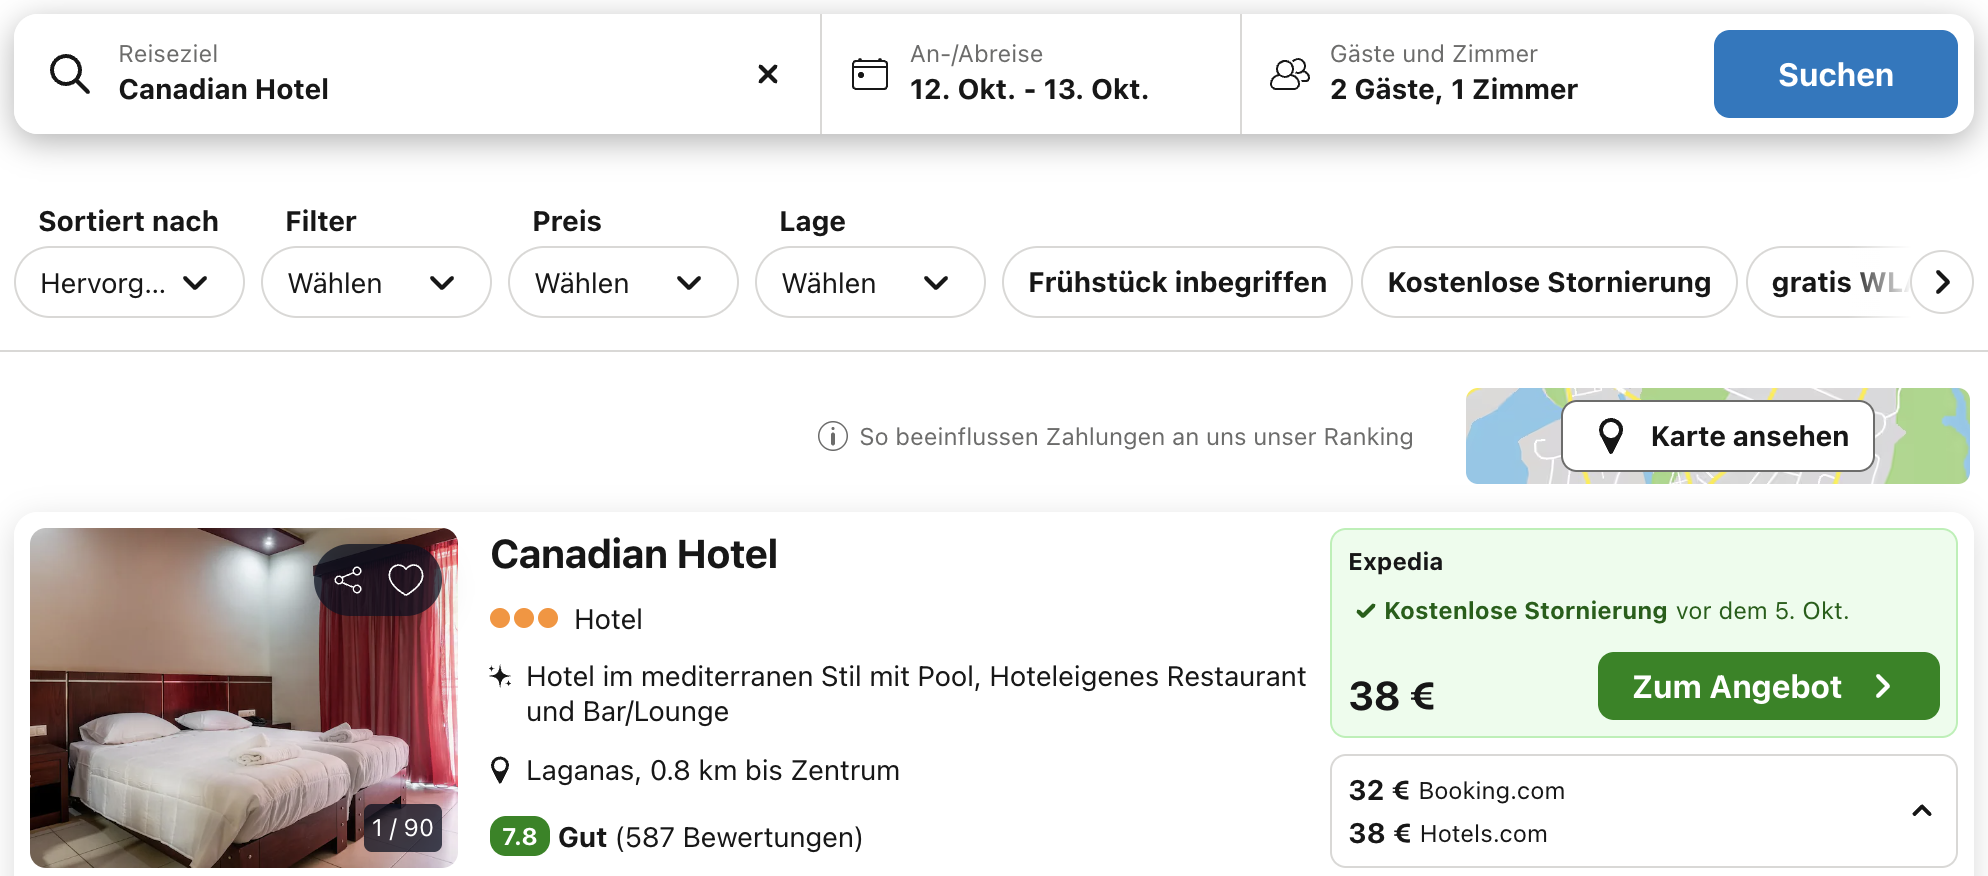Click the sparkle highlights icon
Image resolution: width=1988 pixels, height=876 pixels.
[500, 677]
